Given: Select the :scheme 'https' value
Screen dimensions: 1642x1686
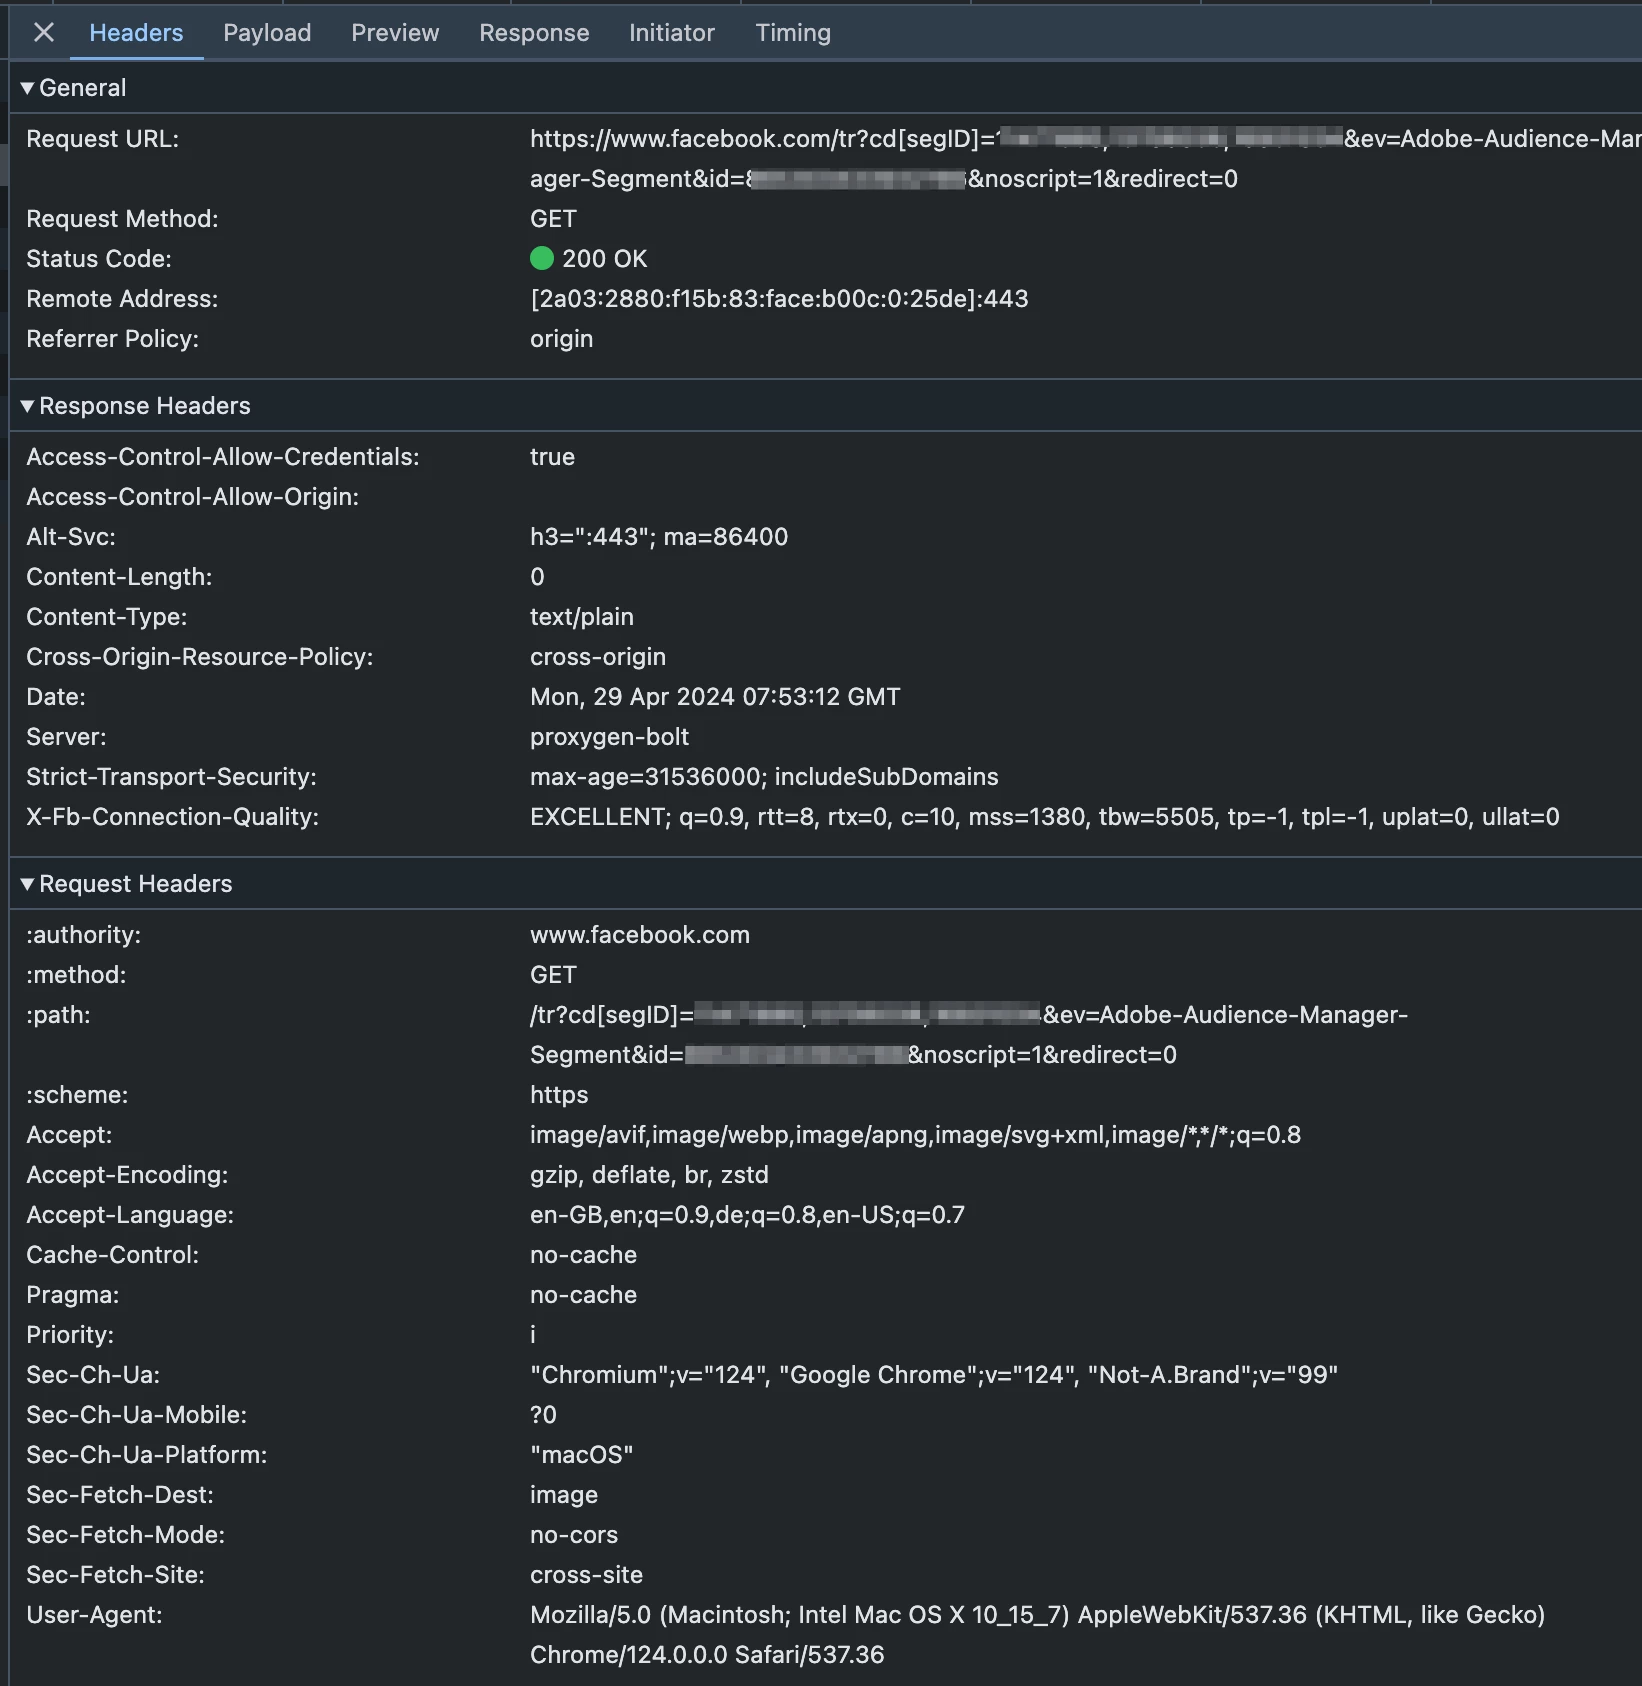Looking at the screenshot, I should coord(559,1095).
